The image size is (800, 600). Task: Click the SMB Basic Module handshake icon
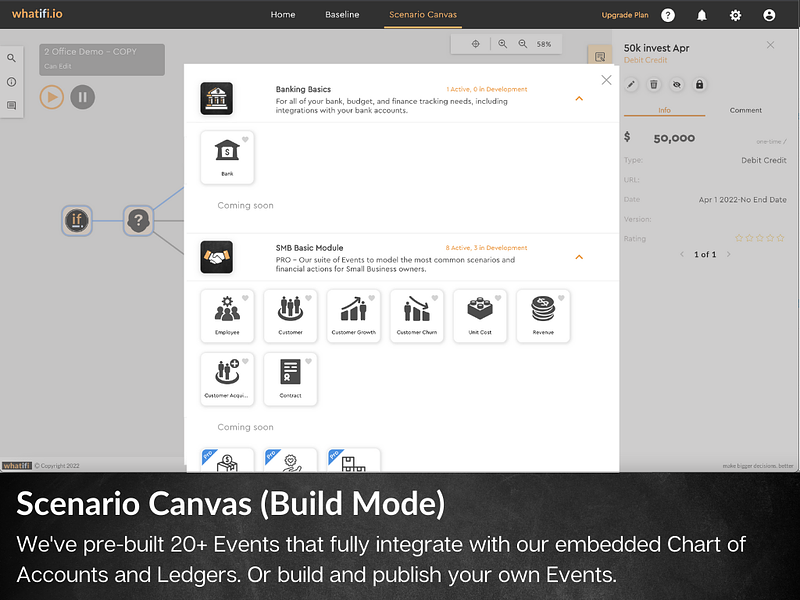[216, 257]
